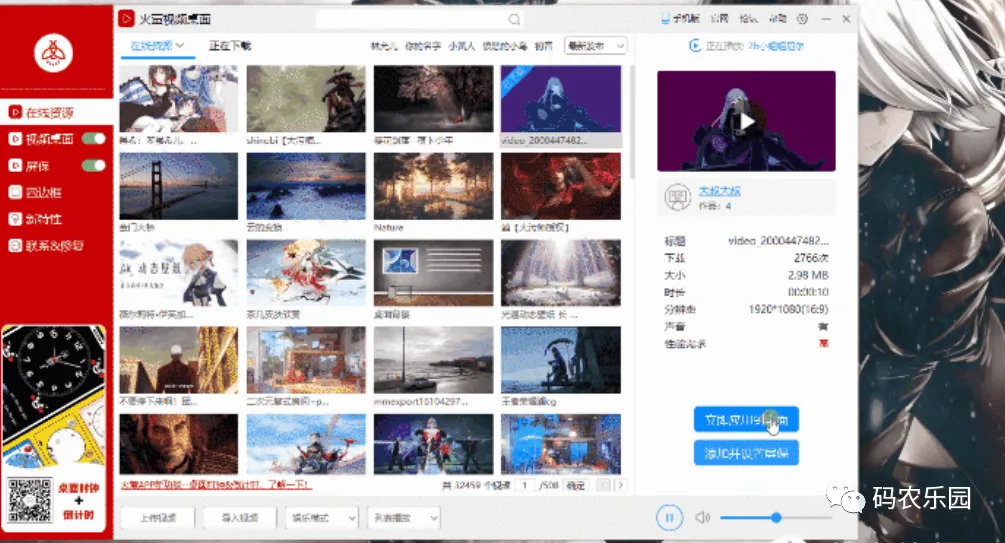This screenshot has width=1005, height=543.
Task: Click the 上传视频 upload button
Action: (x=158, y=518)
